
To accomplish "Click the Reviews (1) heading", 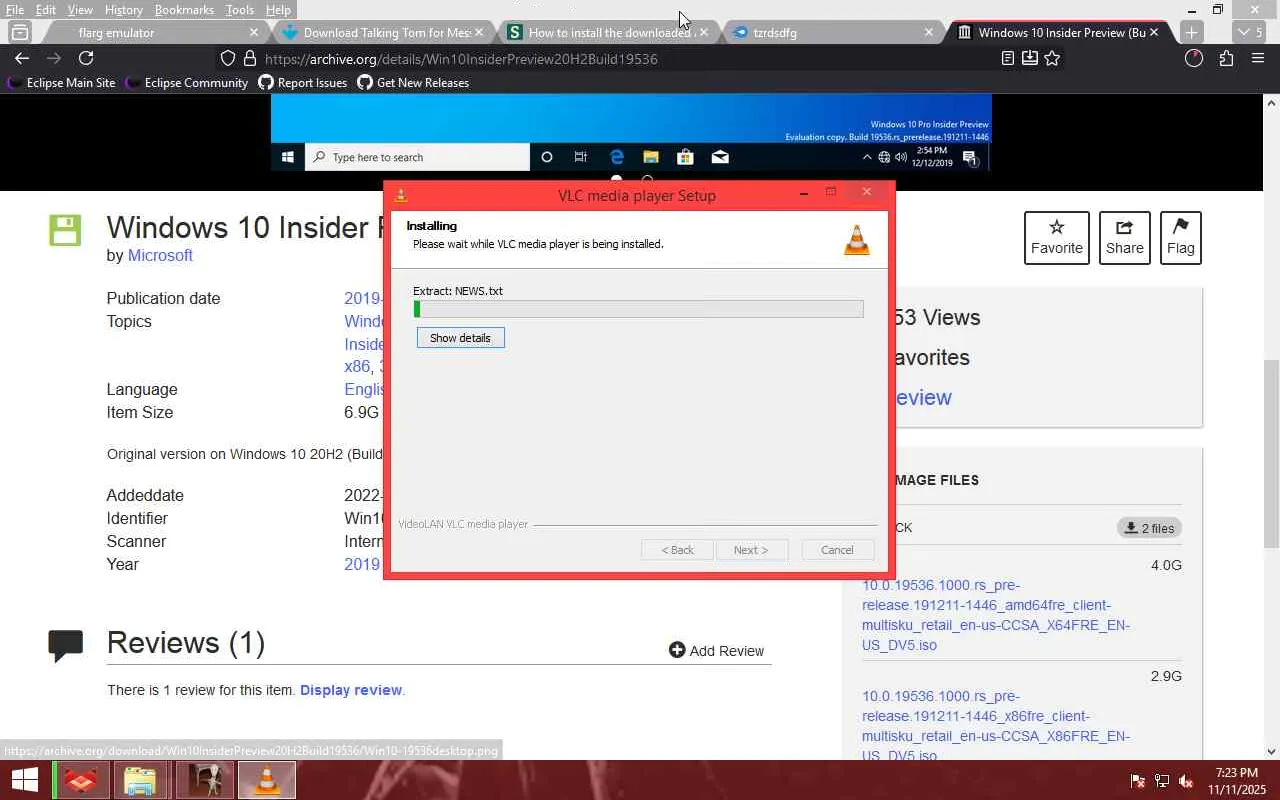I will [186, 643].
